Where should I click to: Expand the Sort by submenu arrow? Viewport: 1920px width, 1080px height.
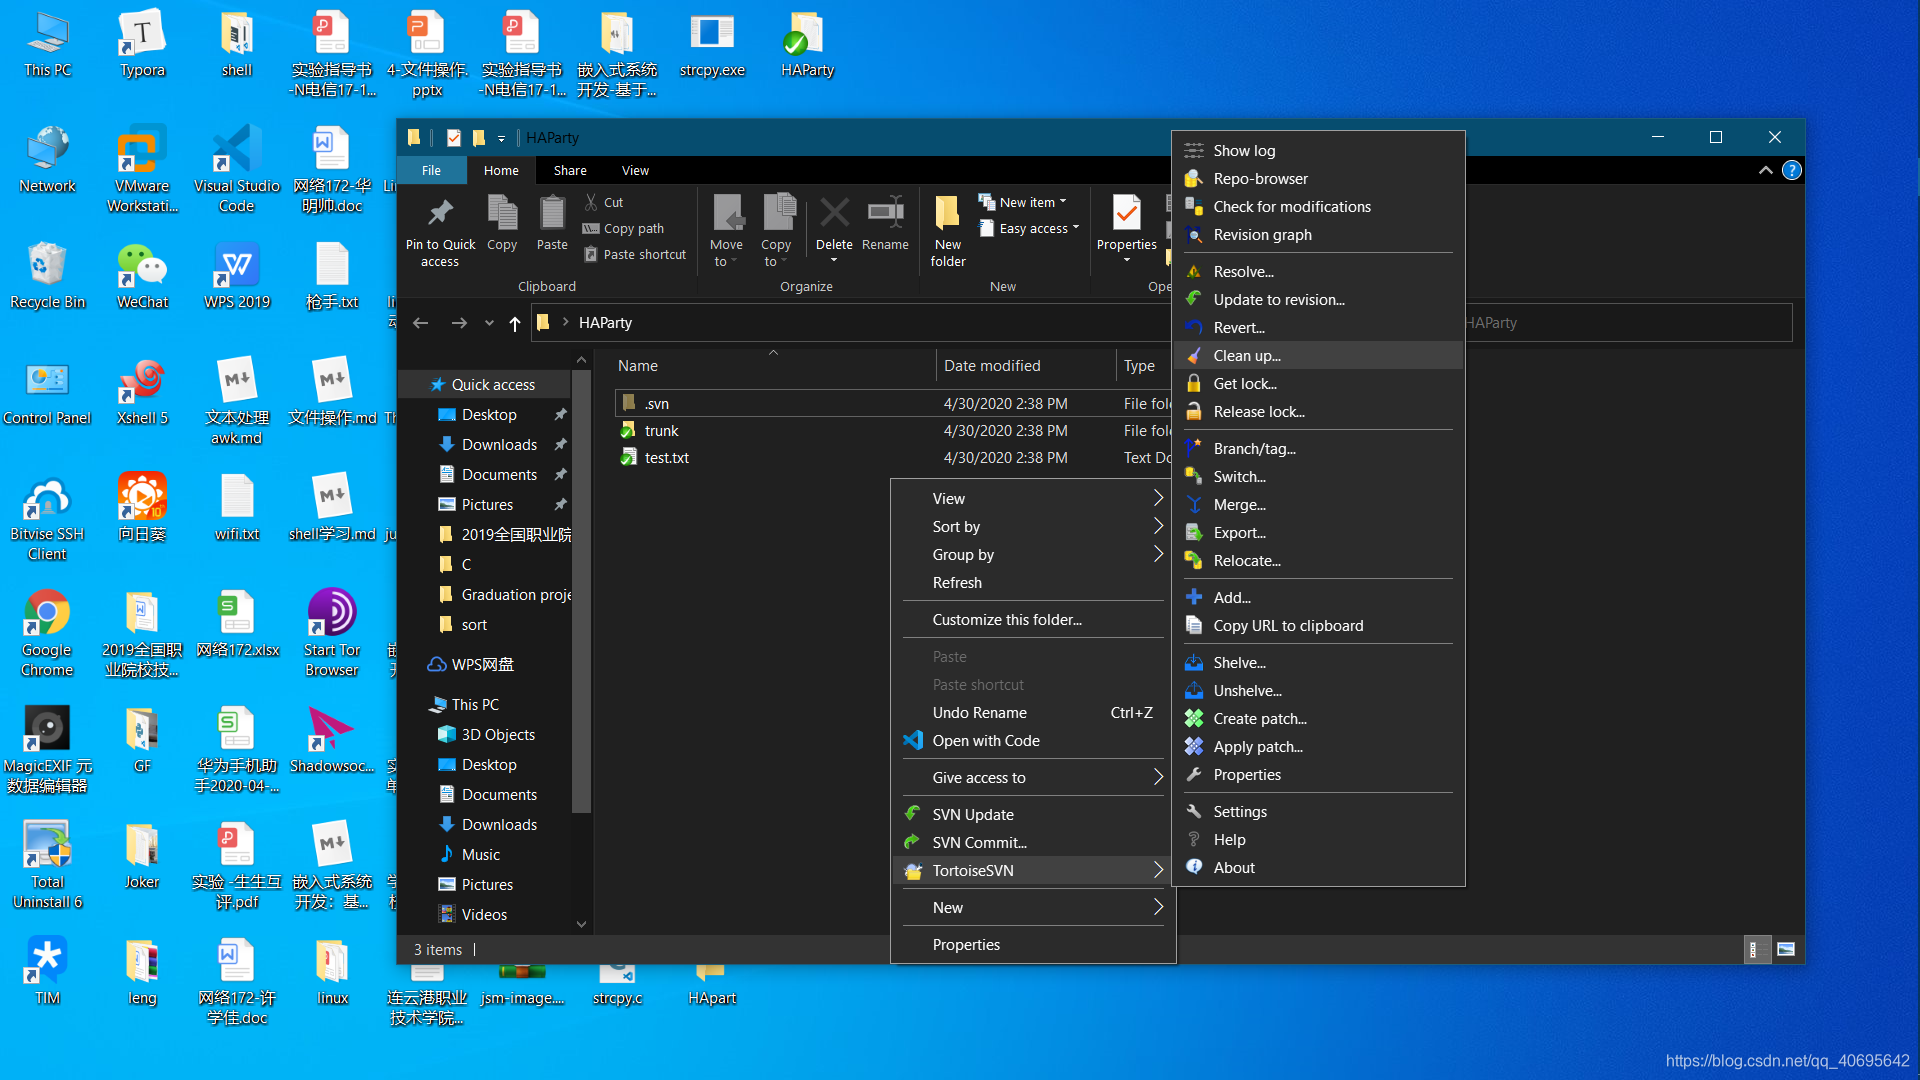(x=1159, y=526)
